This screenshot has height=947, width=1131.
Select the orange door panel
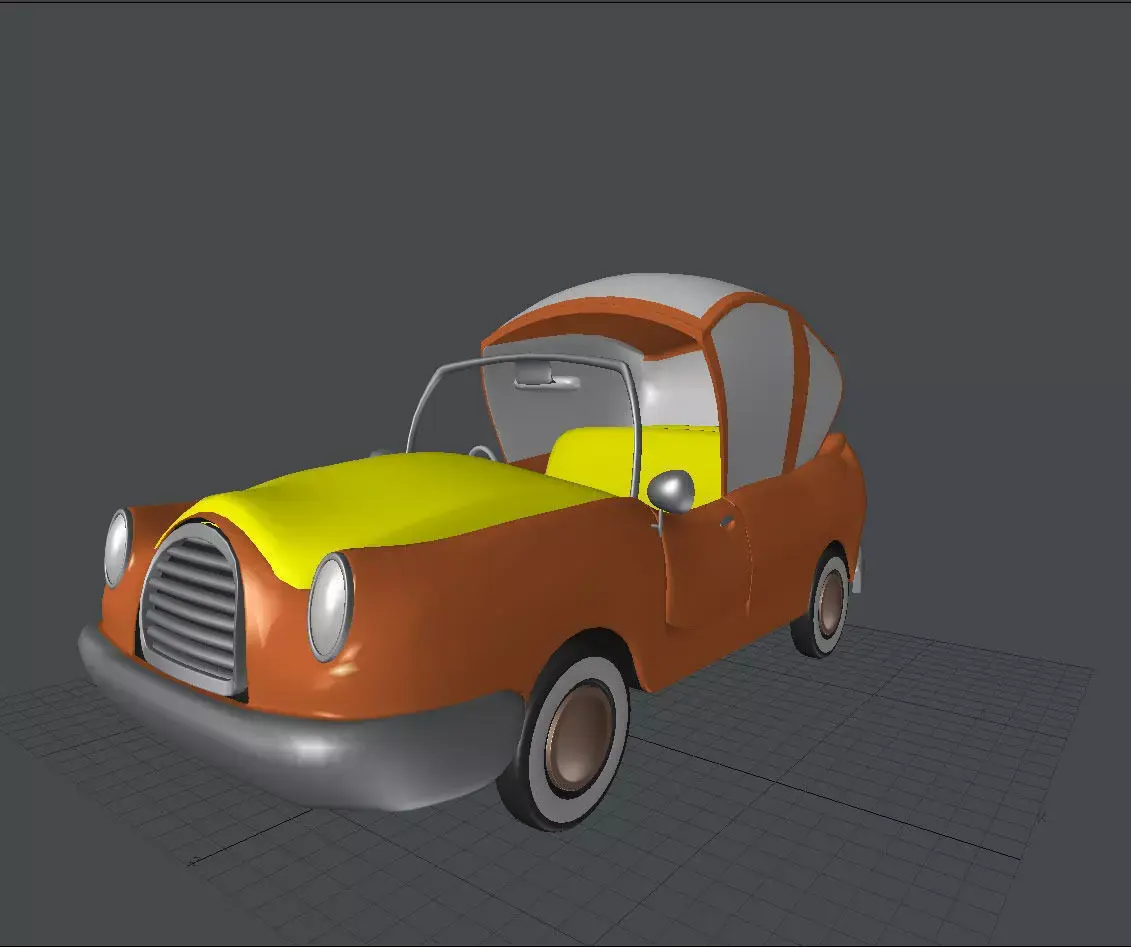707,563
